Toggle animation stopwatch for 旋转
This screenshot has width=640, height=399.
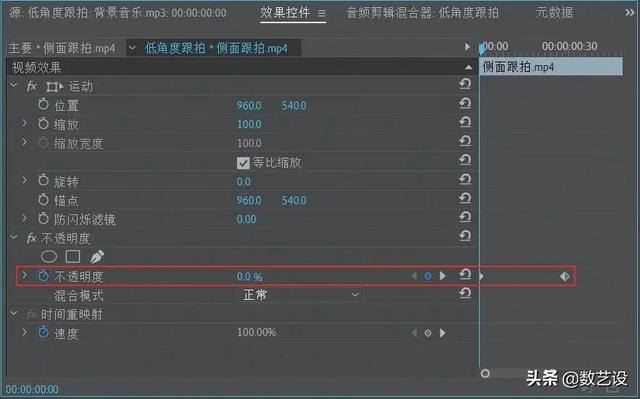(x=43, y=180)
